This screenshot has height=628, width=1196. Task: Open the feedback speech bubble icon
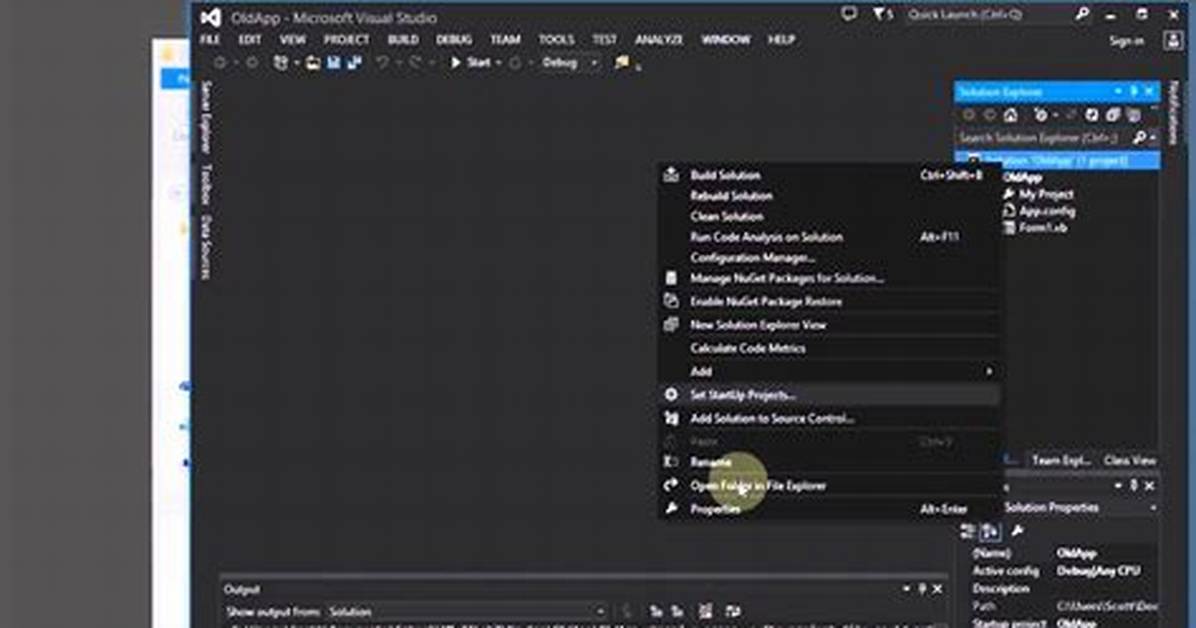tap(848, 14)
